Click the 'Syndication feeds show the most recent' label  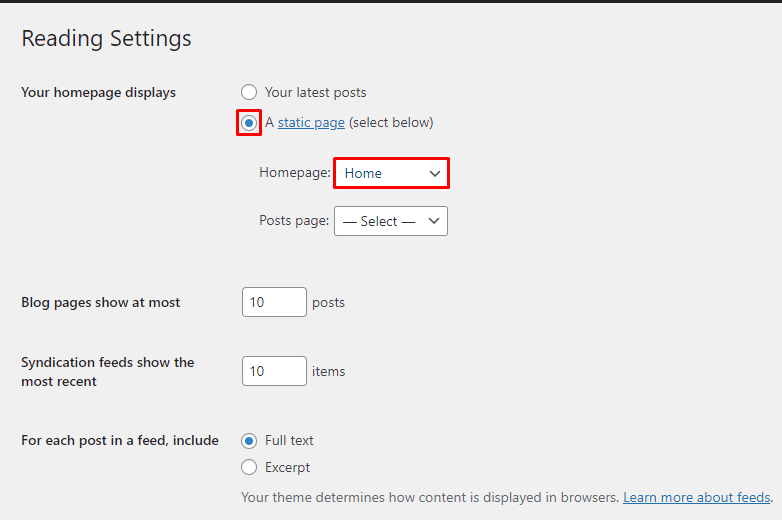[107, 371]
